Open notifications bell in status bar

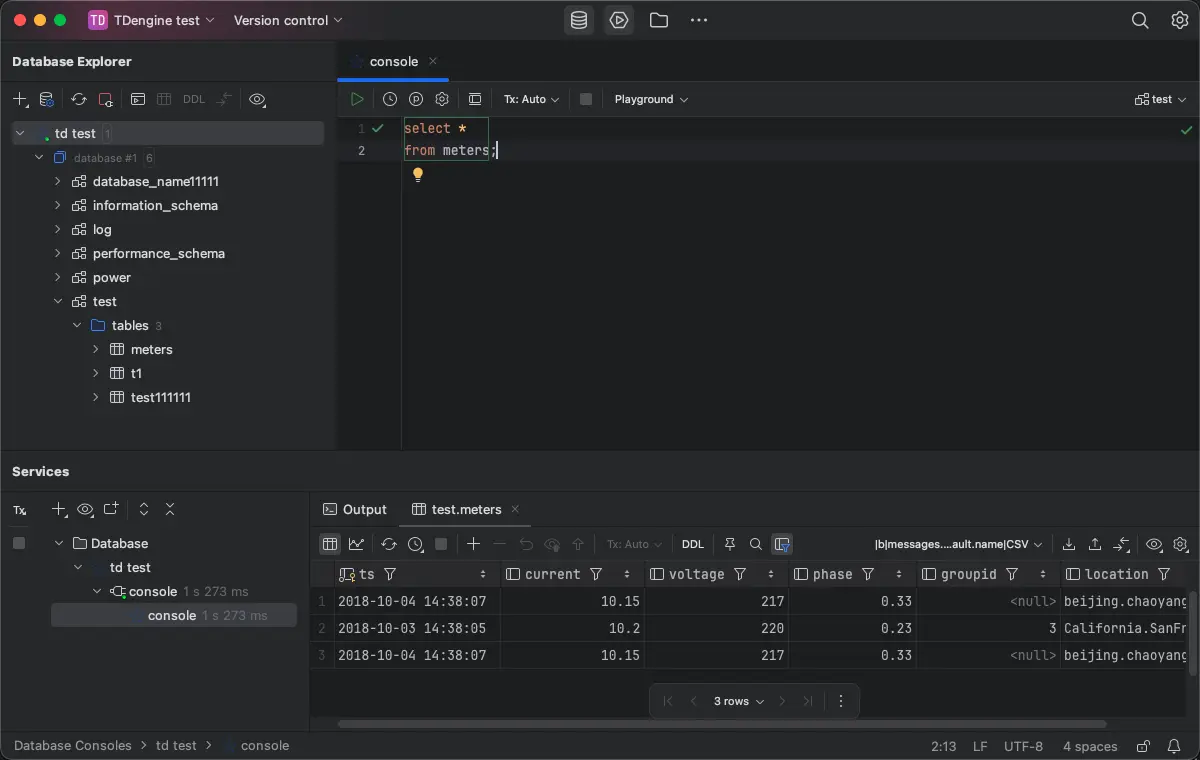(x=1174, y=746)
